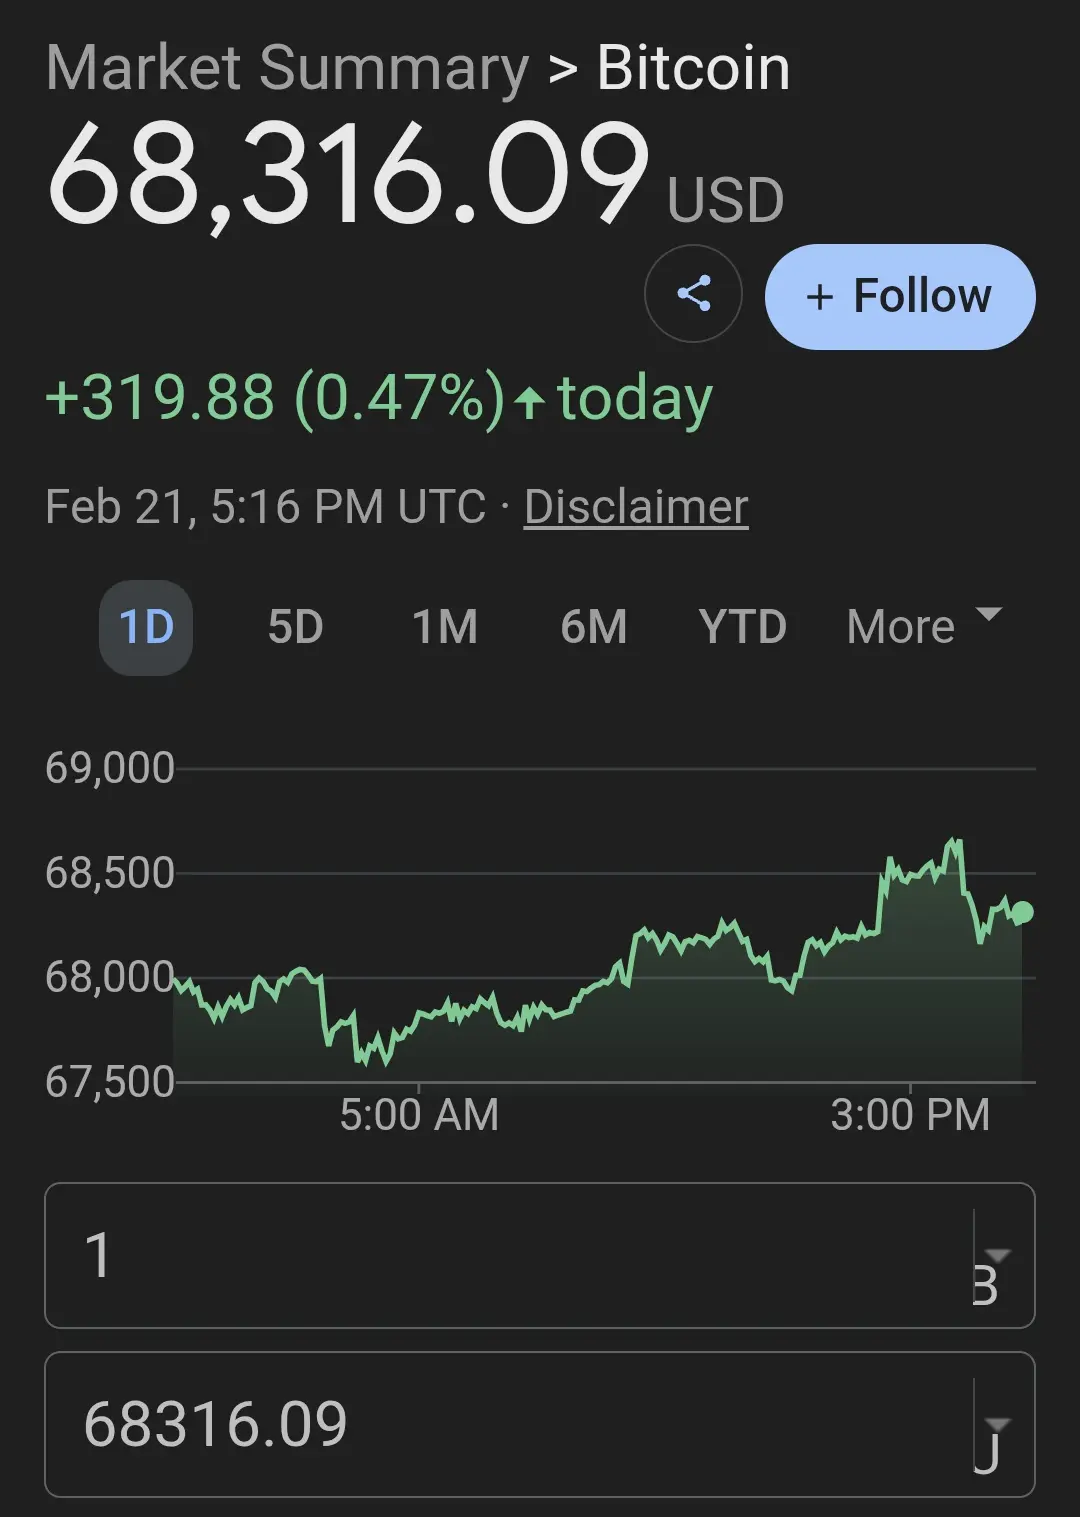Select the YTD chart range
This screenshot has height=1517, width=1080.
tap(742, 628)
